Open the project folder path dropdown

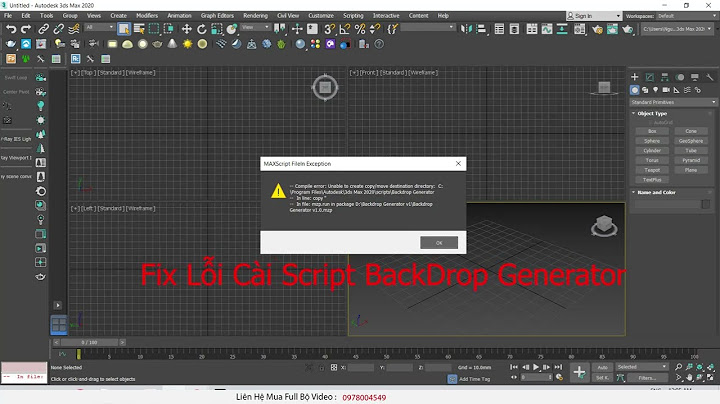pyautogui.click(x=677, y=29)
